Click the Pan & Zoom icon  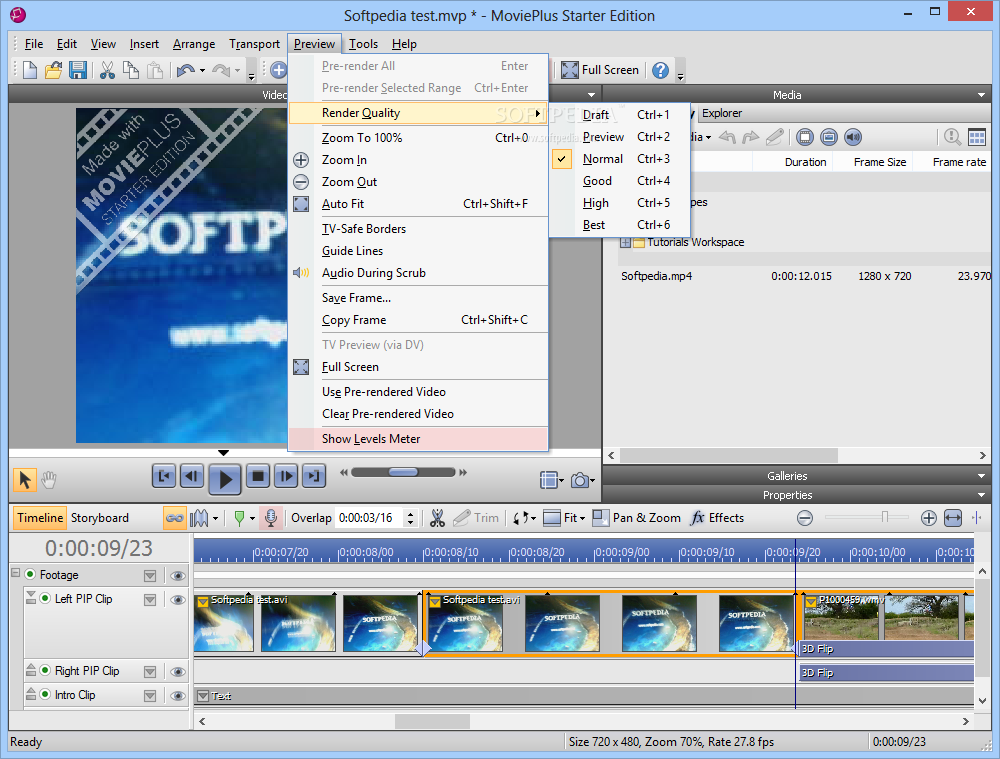tap(600, 518)
